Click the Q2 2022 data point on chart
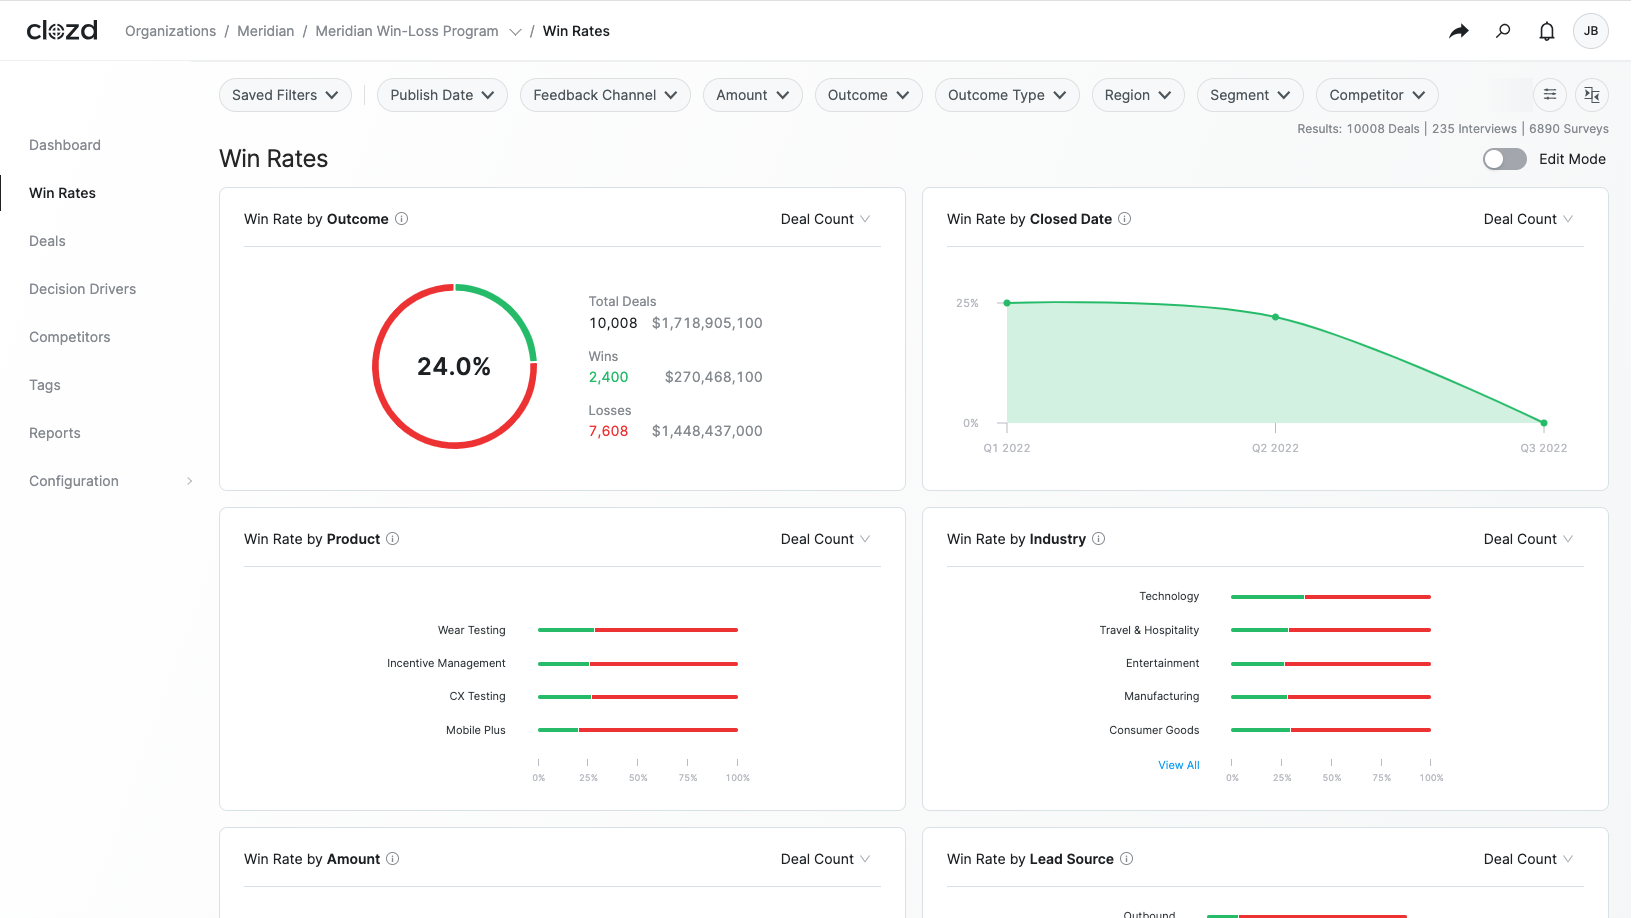Image resolution: width=1632 pixels, height=918 pixels. coord(1275,317)
